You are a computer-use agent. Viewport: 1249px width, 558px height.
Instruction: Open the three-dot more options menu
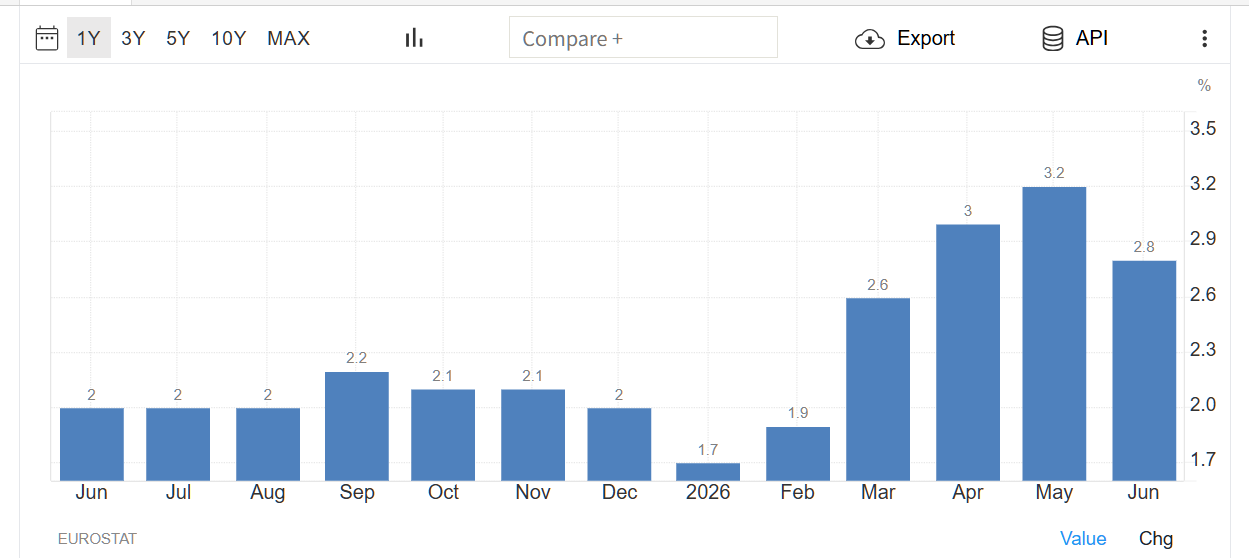[1204, 39]
